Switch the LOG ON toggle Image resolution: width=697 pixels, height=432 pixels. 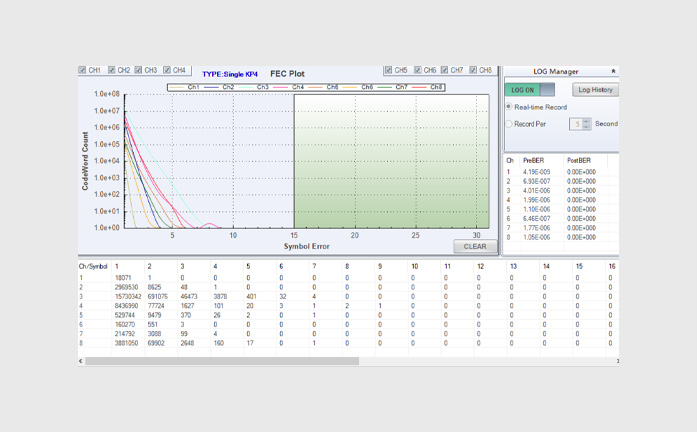click(530, 90)
